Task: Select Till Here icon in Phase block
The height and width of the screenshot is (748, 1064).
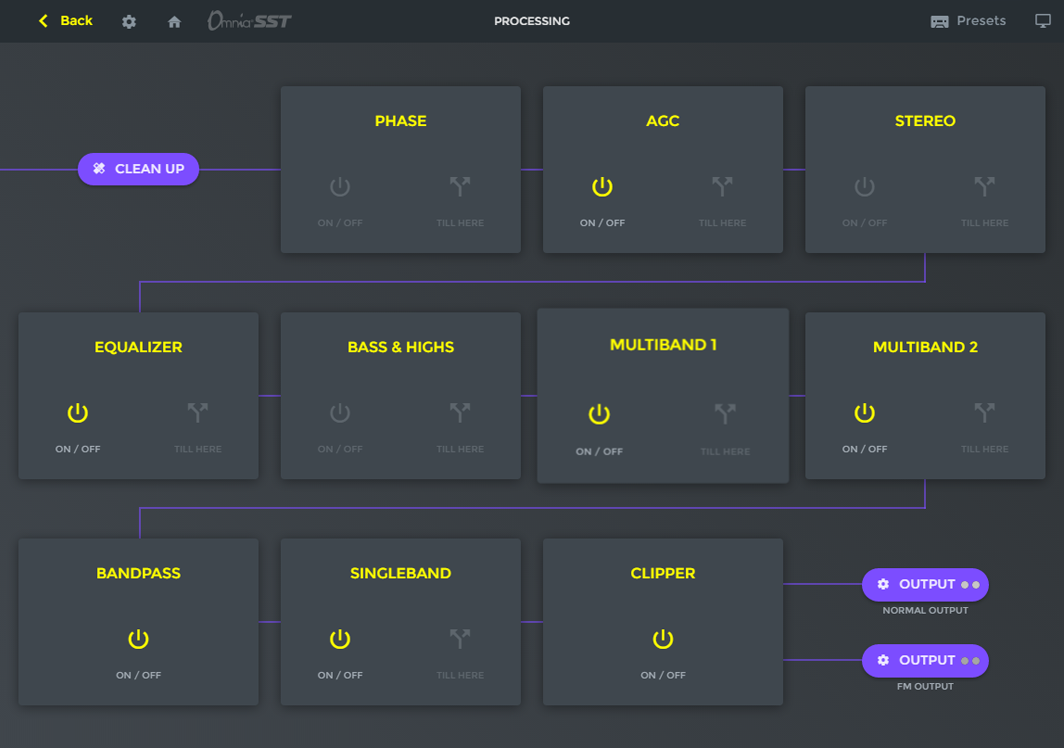Action: click(460, 186)
